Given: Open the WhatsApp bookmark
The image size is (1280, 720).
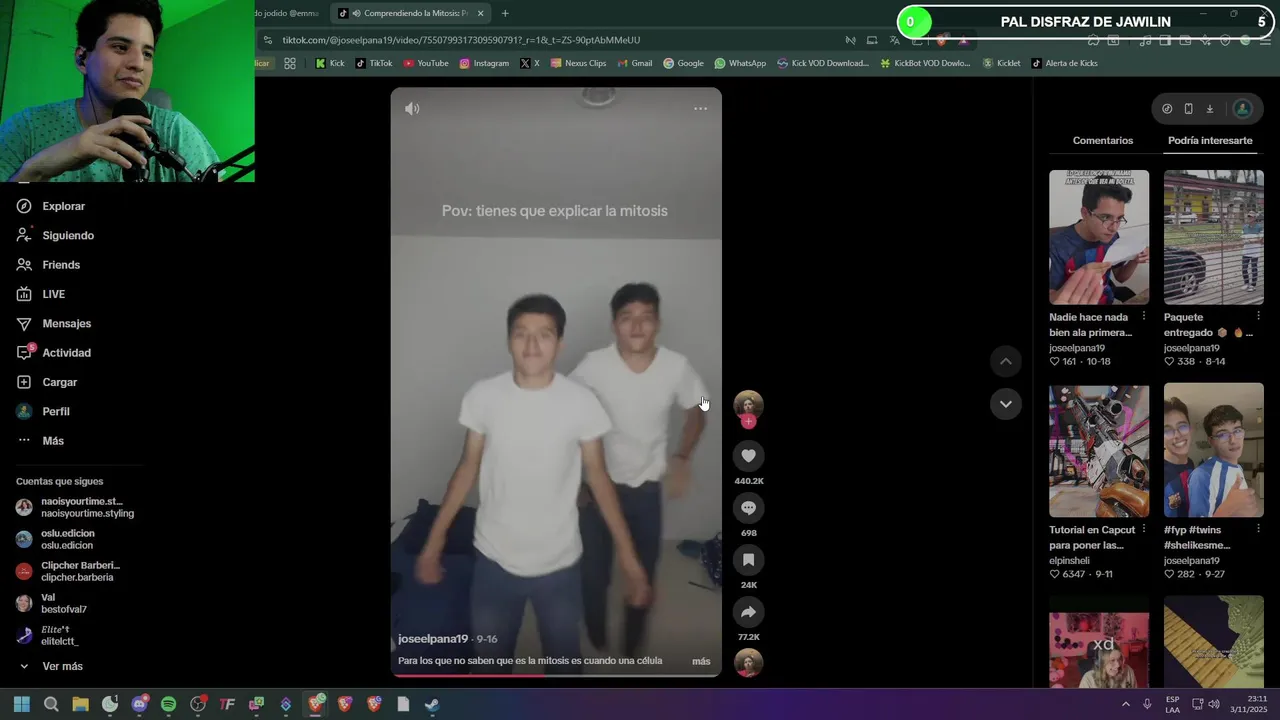Looking at the screenshot, I should [740, 63].
